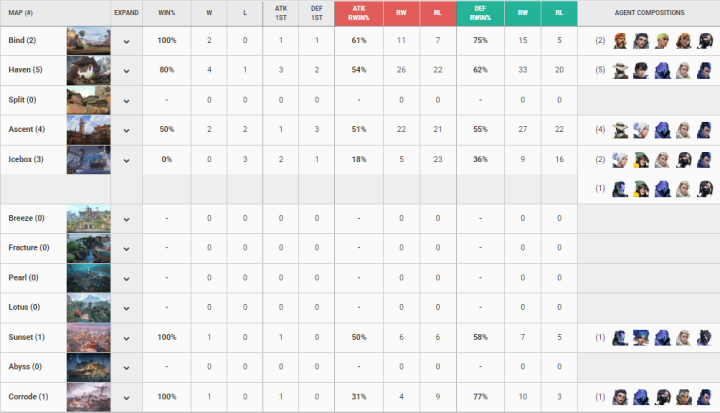Open the Corrode row chevron

pos(127,397)
